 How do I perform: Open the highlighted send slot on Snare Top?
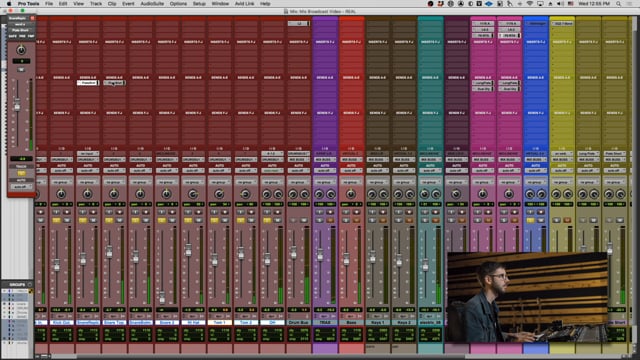tap(114, 83)
